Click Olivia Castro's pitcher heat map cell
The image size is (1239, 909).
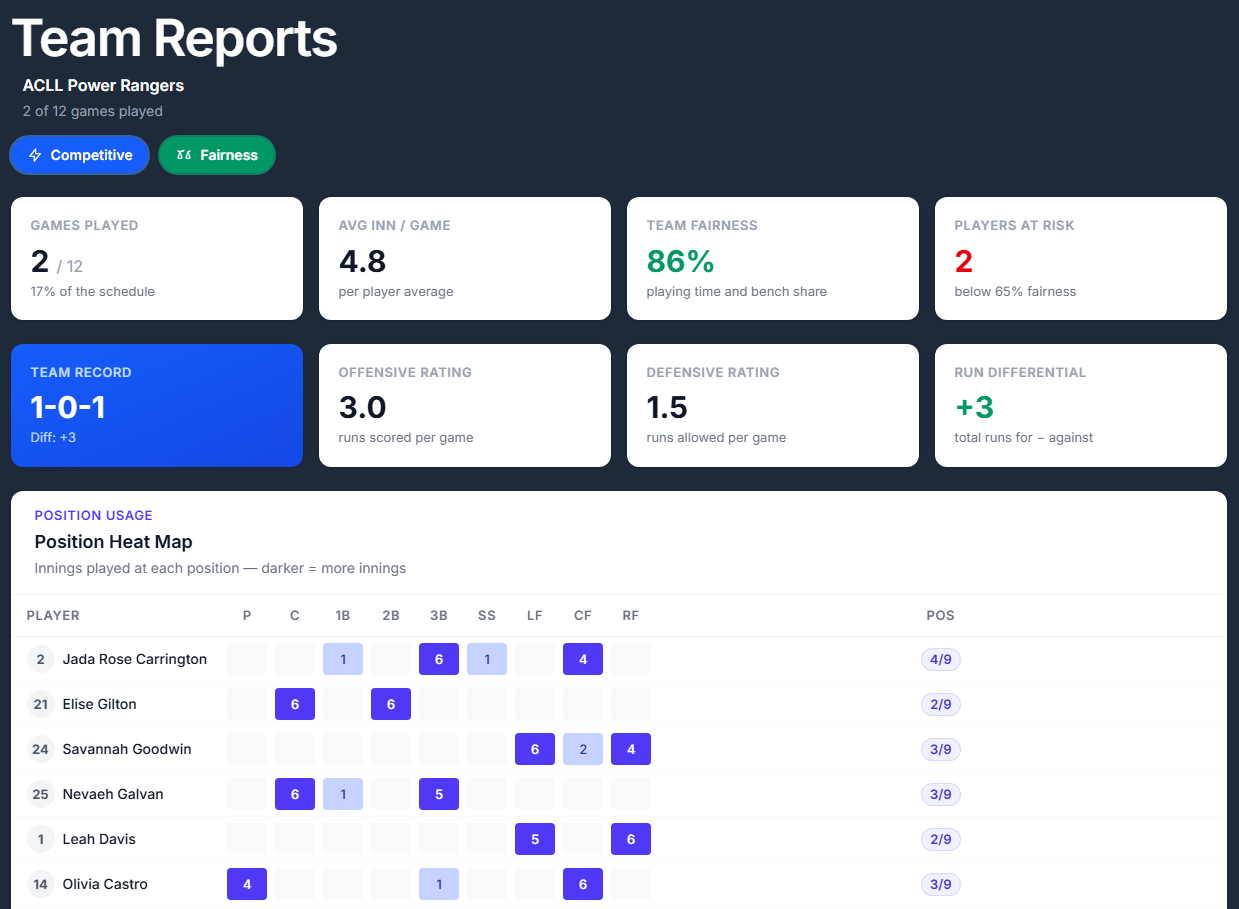point(247,884)
